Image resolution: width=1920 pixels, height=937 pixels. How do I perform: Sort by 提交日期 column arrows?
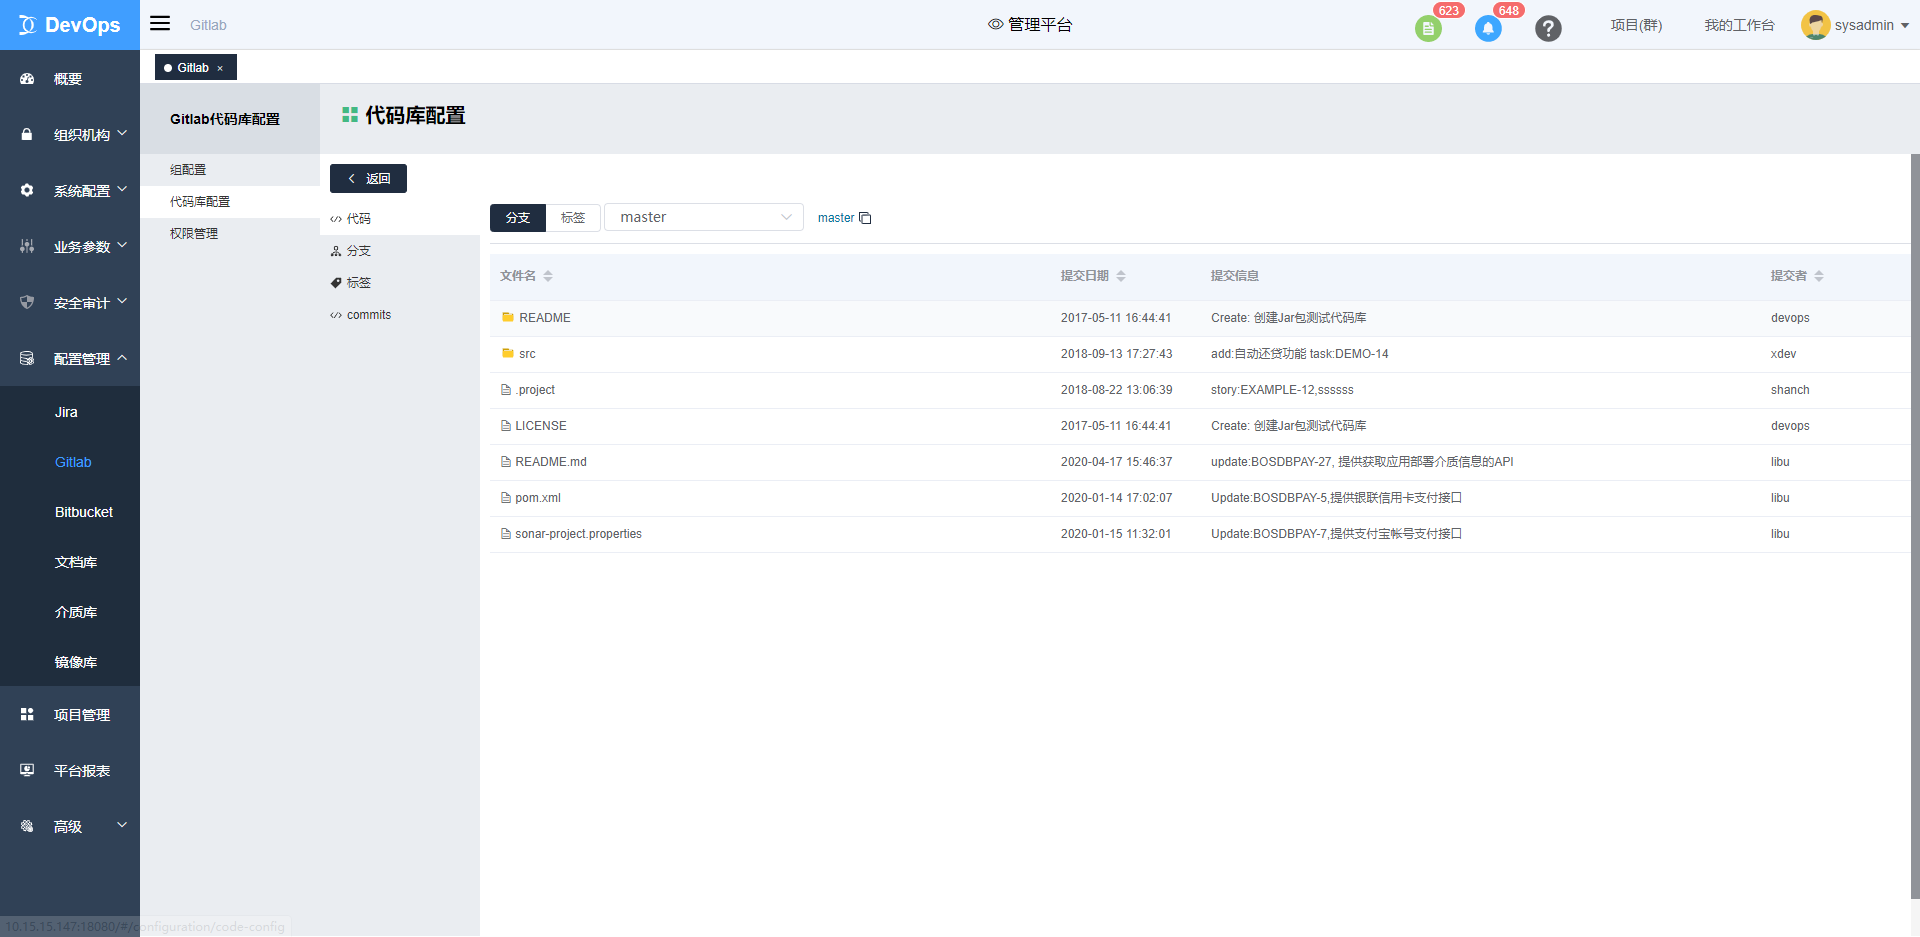pos(1121,276)
